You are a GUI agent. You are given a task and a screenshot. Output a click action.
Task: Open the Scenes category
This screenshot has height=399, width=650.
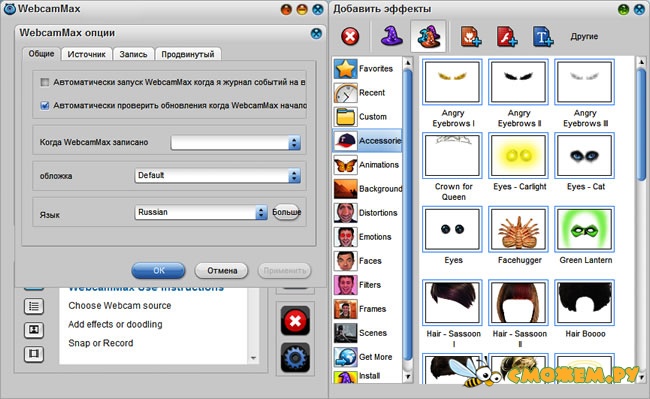[367, 333]
